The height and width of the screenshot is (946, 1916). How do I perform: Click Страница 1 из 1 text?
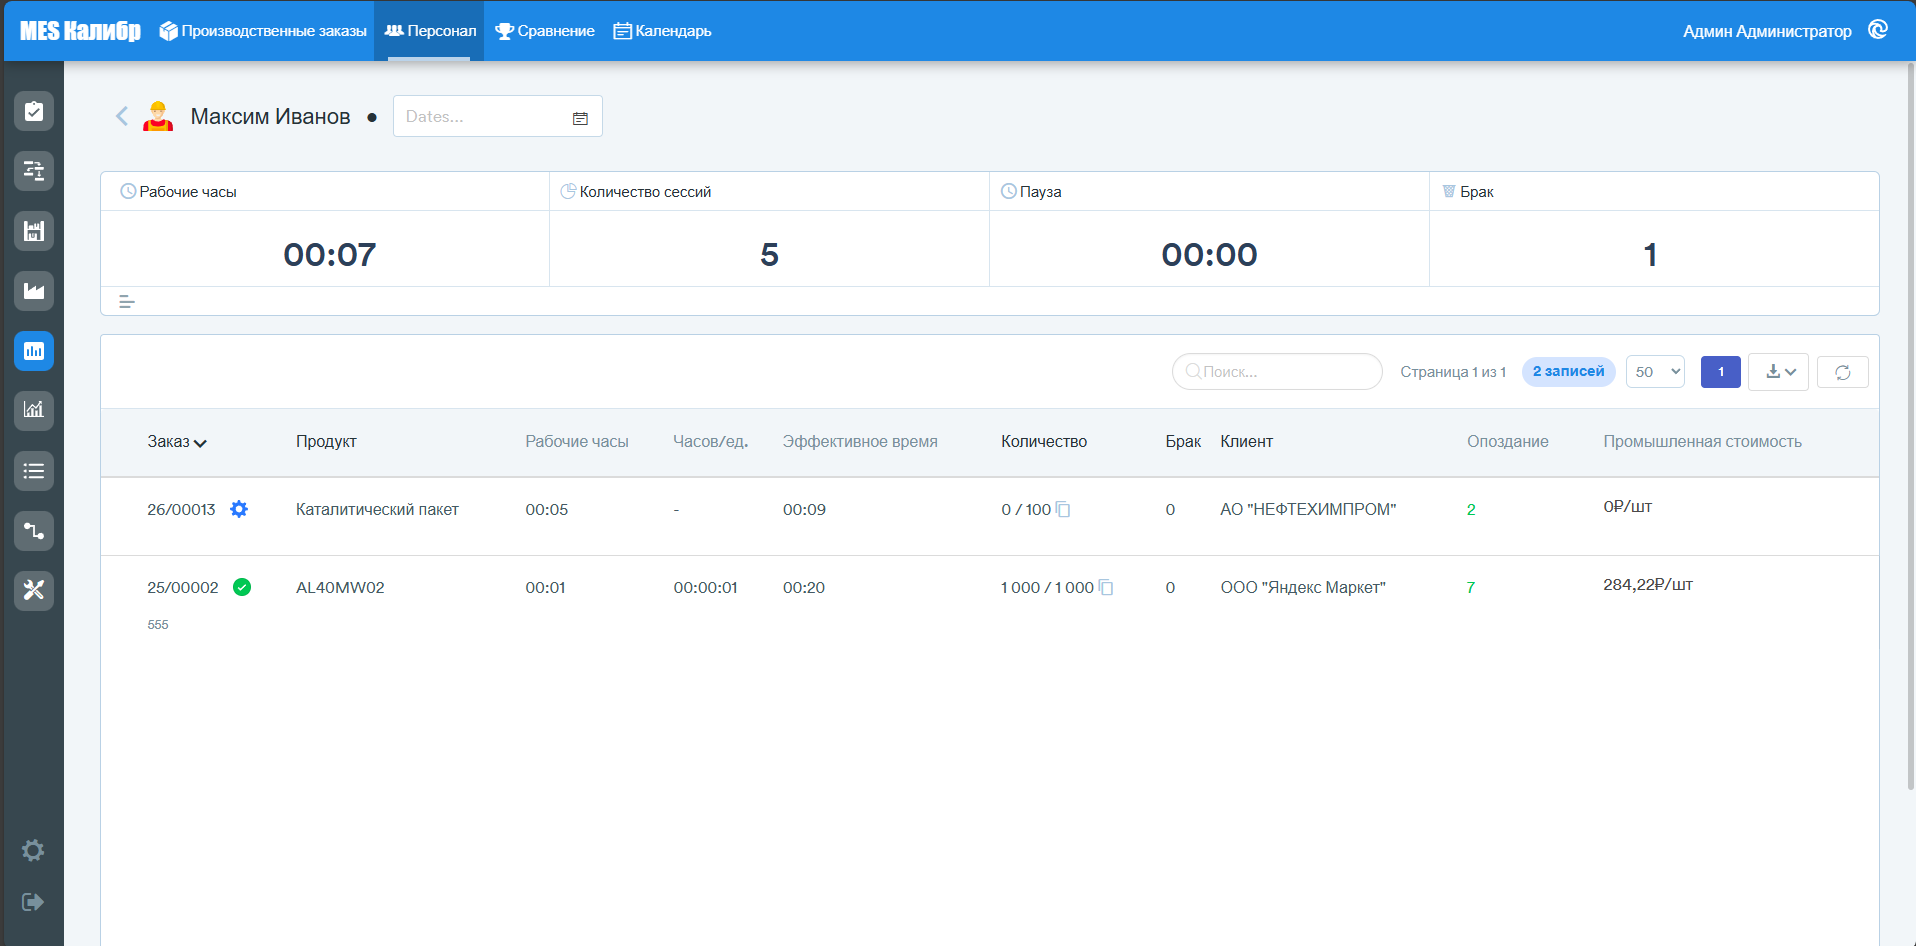[1453, 372]
